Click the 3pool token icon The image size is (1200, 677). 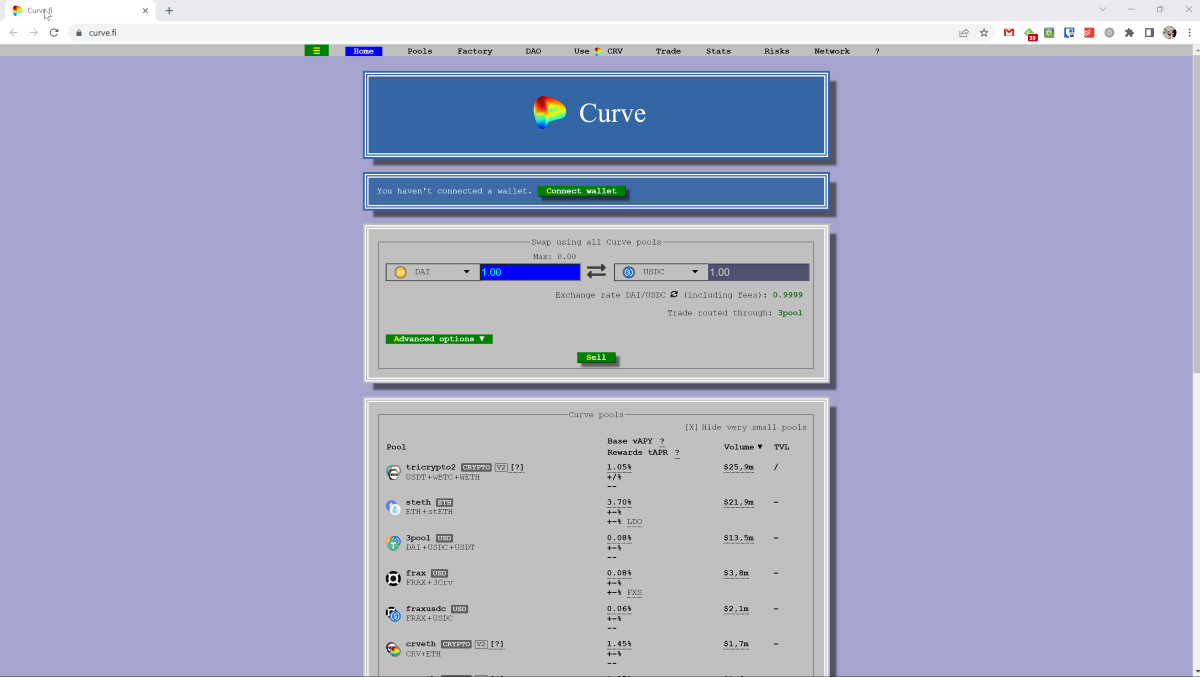pos(393,543)
